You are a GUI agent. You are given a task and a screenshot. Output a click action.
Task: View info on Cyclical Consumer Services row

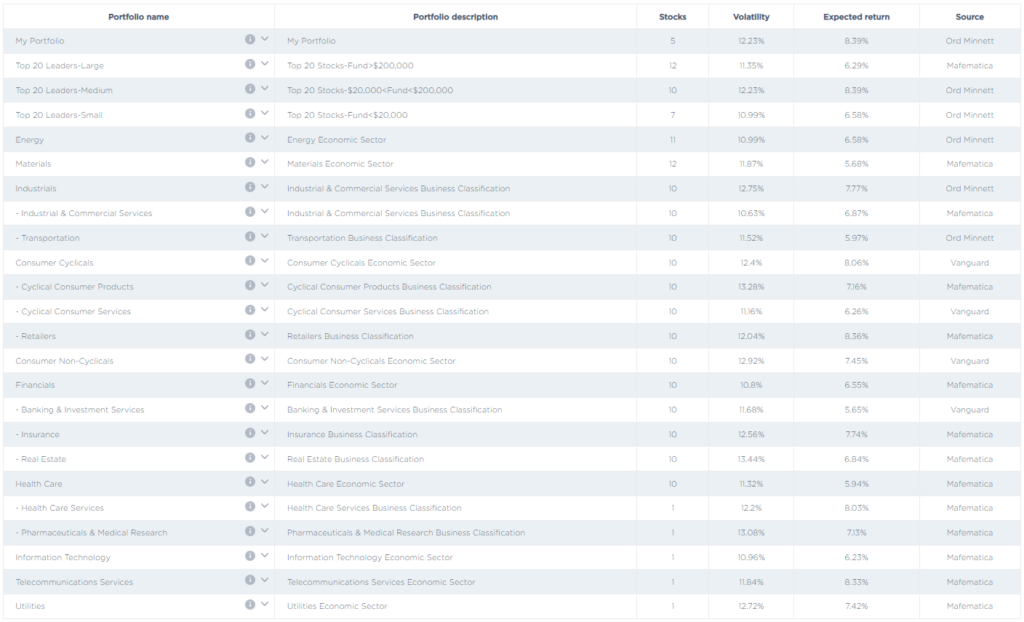click(250, 310)
